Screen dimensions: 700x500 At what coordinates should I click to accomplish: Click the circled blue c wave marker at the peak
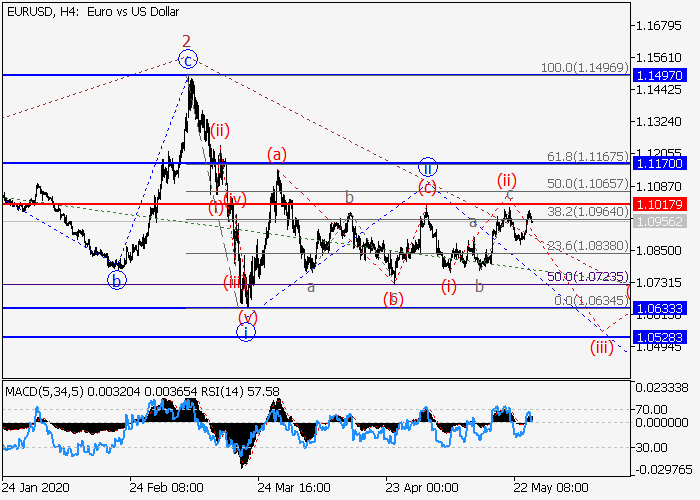(188, 60)
